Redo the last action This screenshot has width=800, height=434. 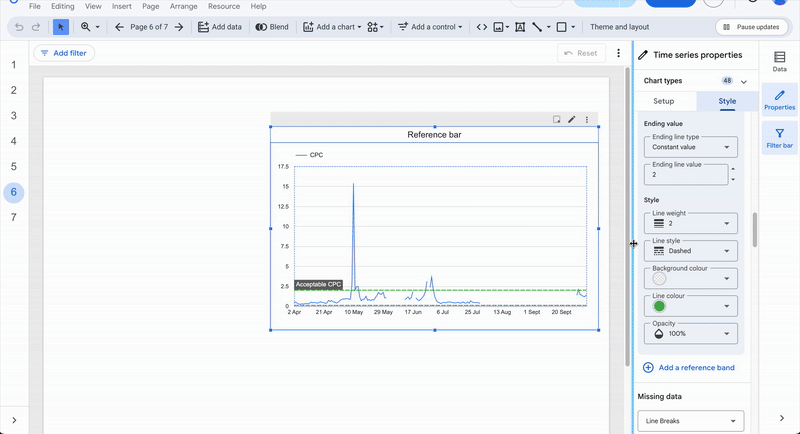point(36,27)
